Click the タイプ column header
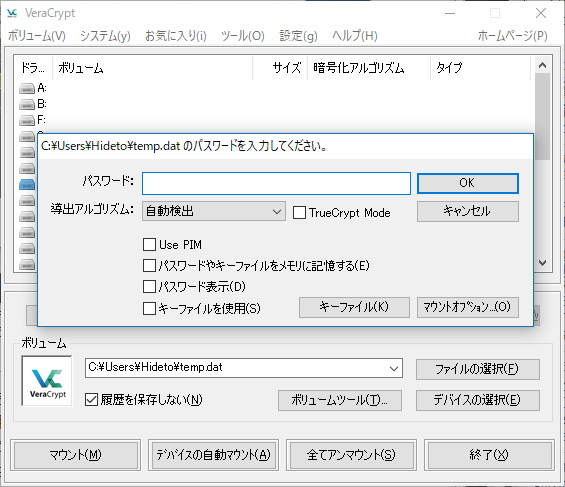Viewport: 565px width, 487px height. [480, 68]
